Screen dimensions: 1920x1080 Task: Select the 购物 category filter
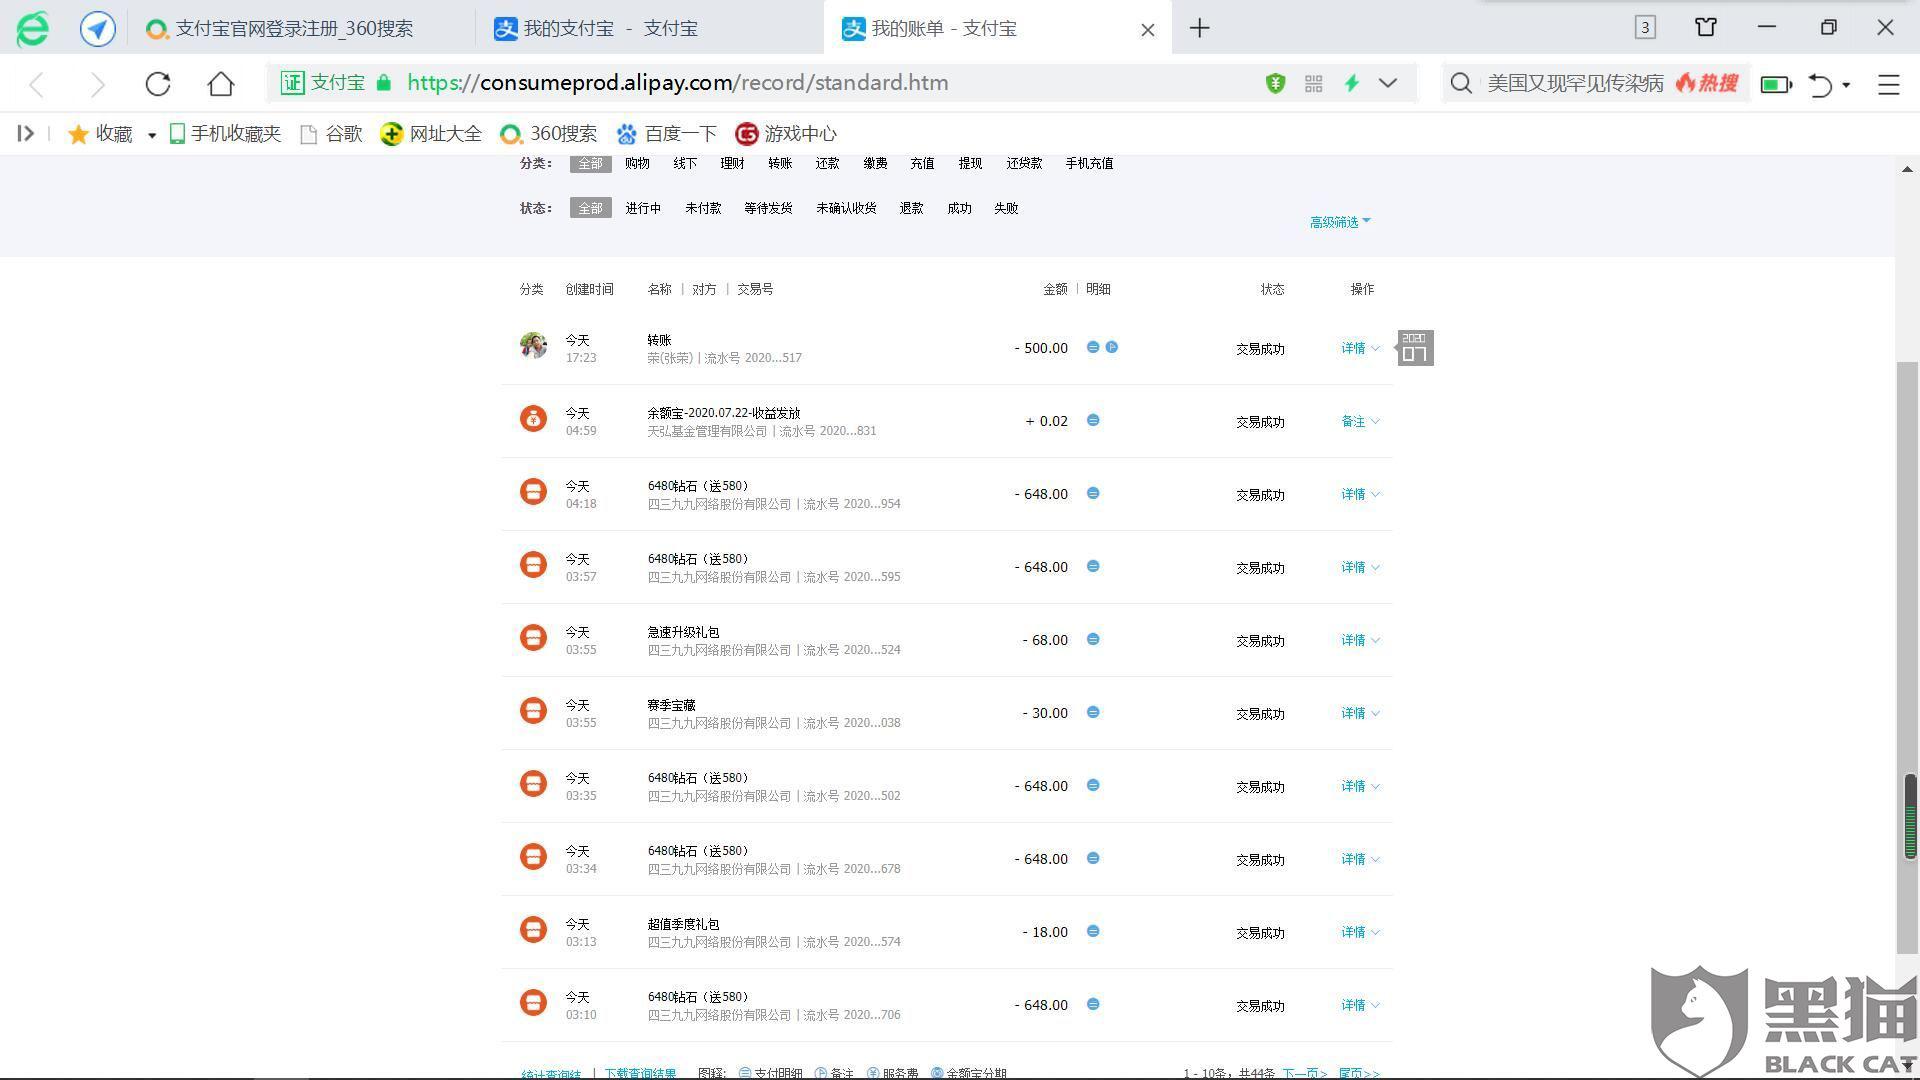tap(637, 164)
